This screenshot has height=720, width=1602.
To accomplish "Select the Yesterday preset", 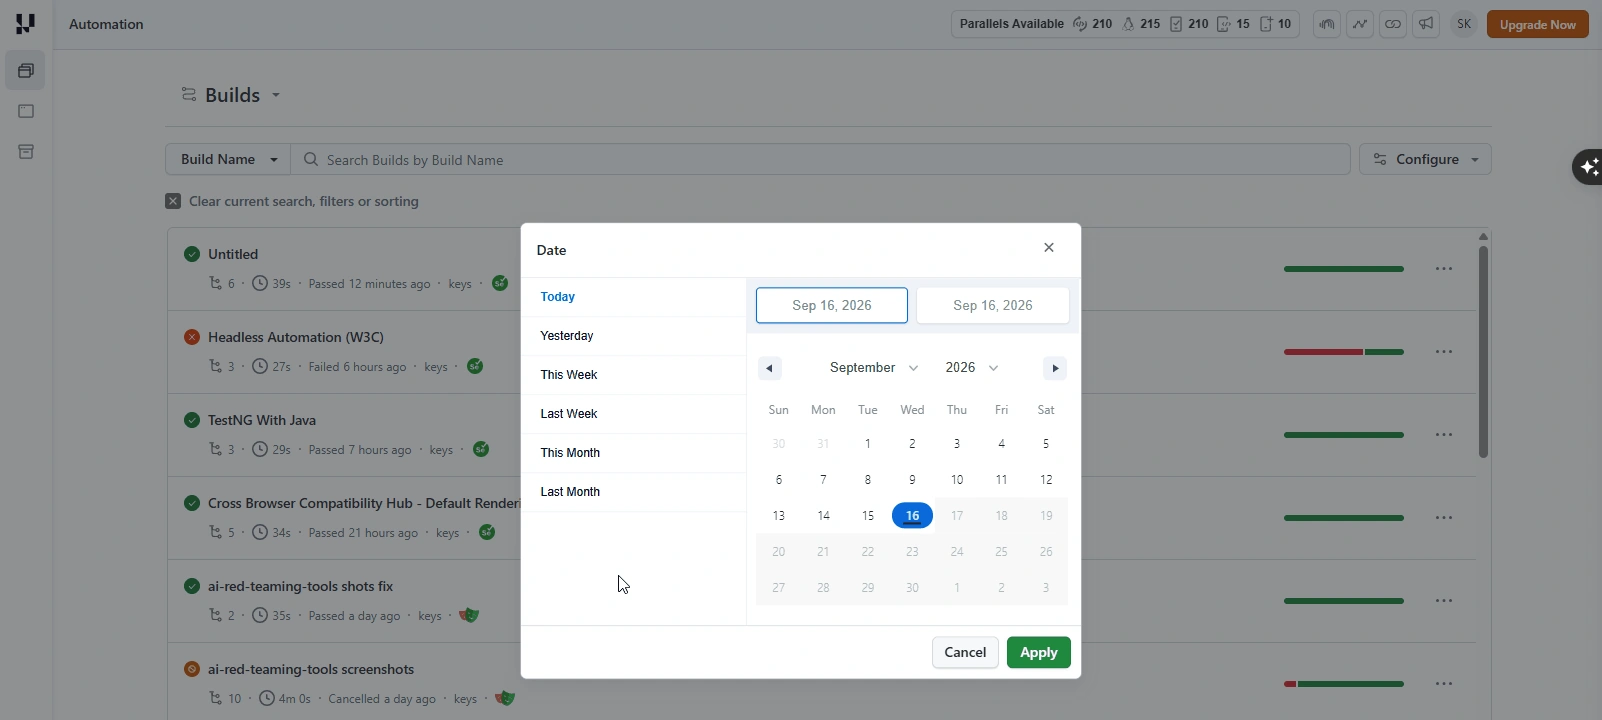I will [x=634, y=336].
